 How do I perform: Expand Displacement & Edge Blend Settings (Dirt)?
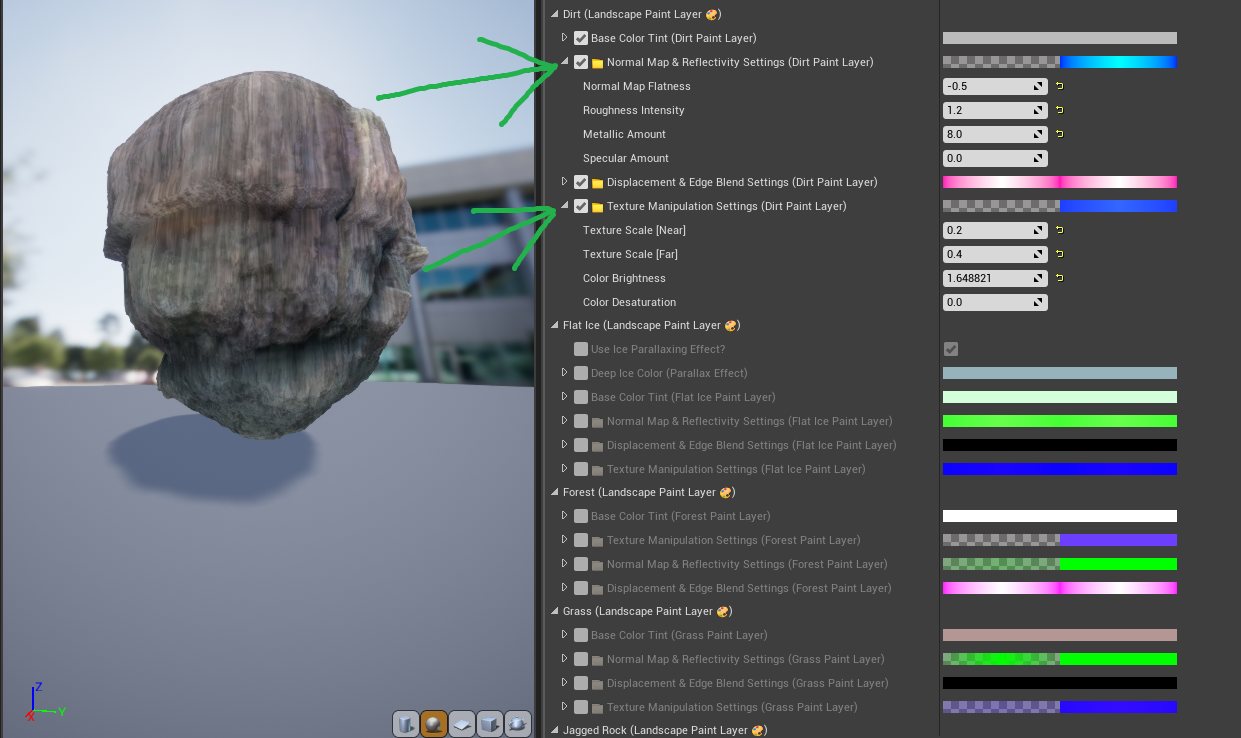(x=564, y=182)
